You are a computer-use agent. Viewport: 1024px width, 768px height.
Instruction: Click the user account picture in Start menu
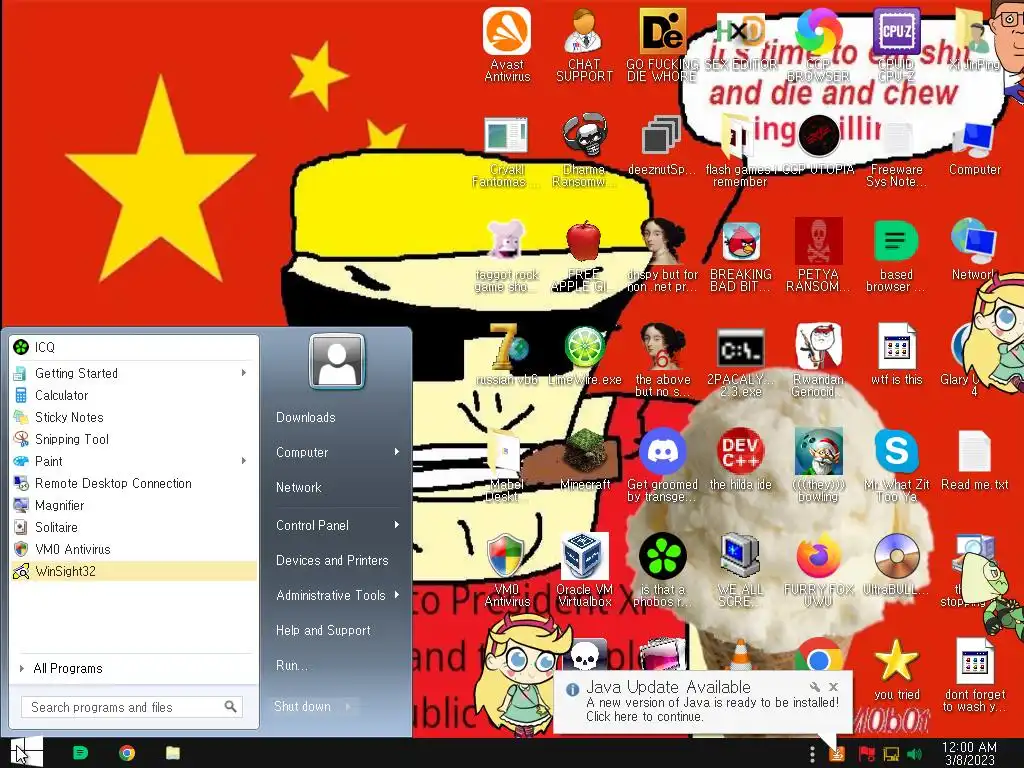tap(336, 361)
